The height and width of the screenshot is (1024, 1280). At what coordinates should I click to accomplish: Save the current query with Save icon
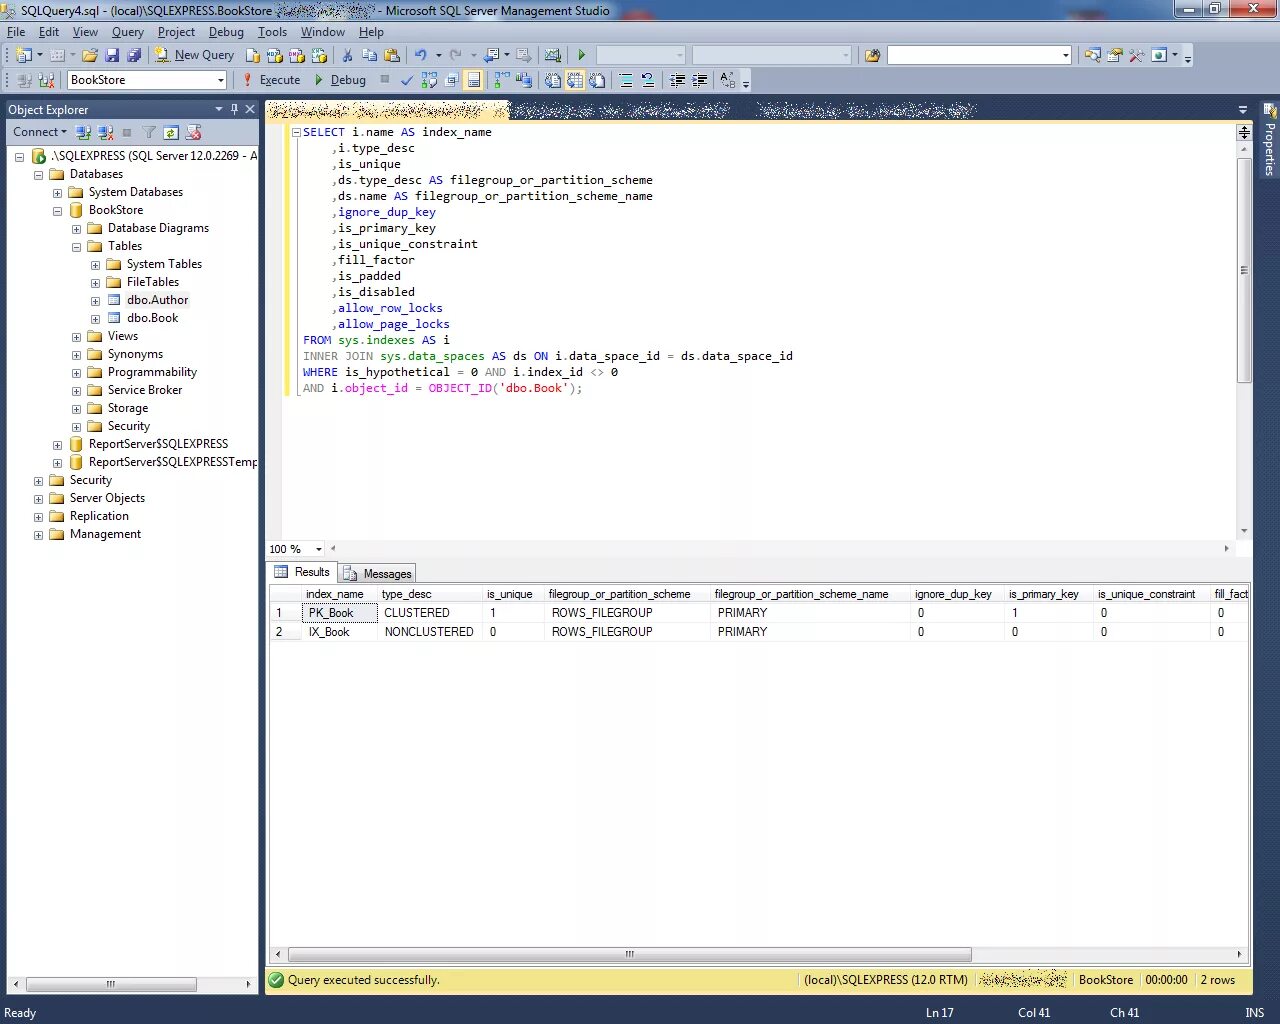[x=112, y=55]
